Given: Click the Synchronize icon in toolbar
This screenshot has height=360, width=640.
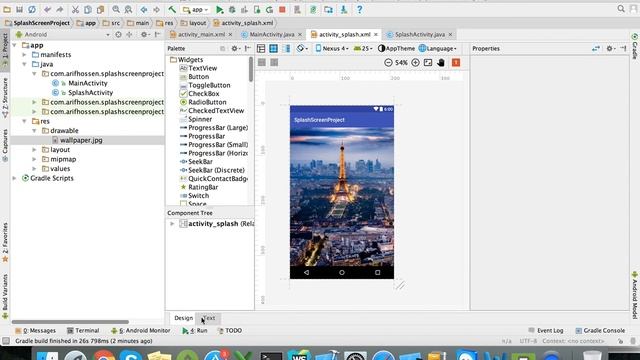Looking at the screenshot, I should [32, 9].
